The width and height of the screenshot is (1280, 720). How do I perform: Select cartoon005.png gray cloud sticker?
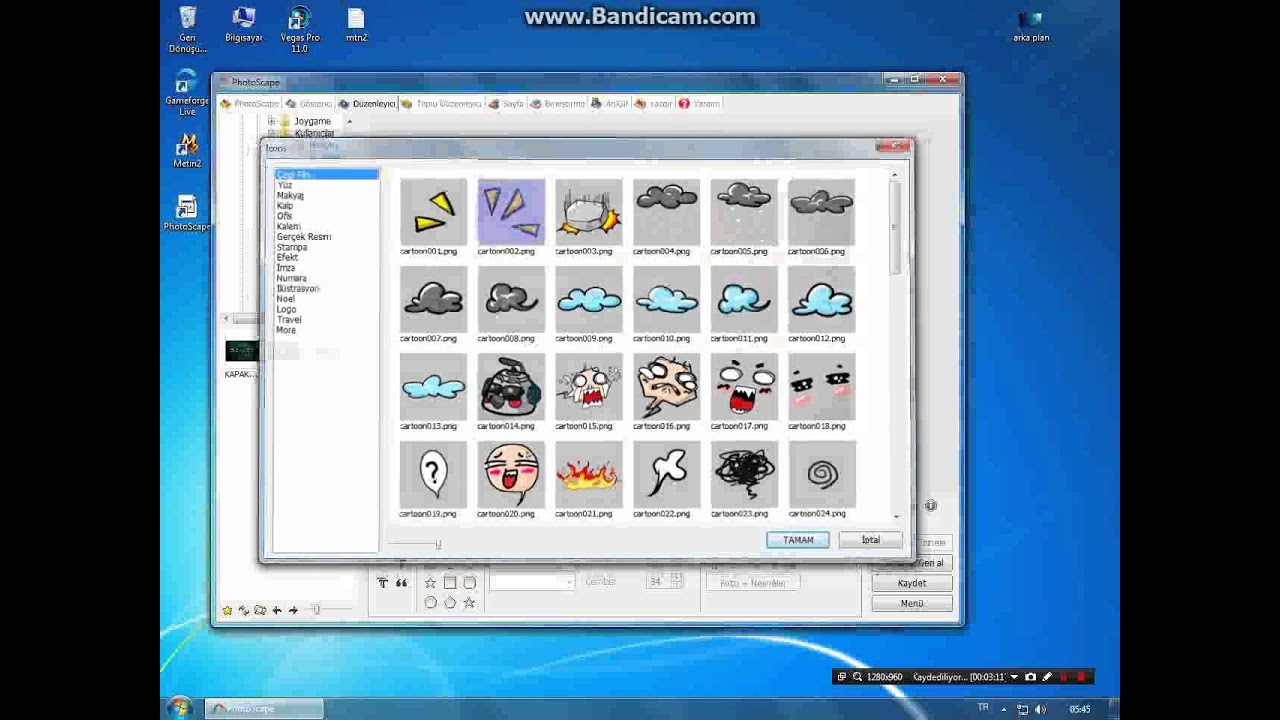[x=744, y=212]
